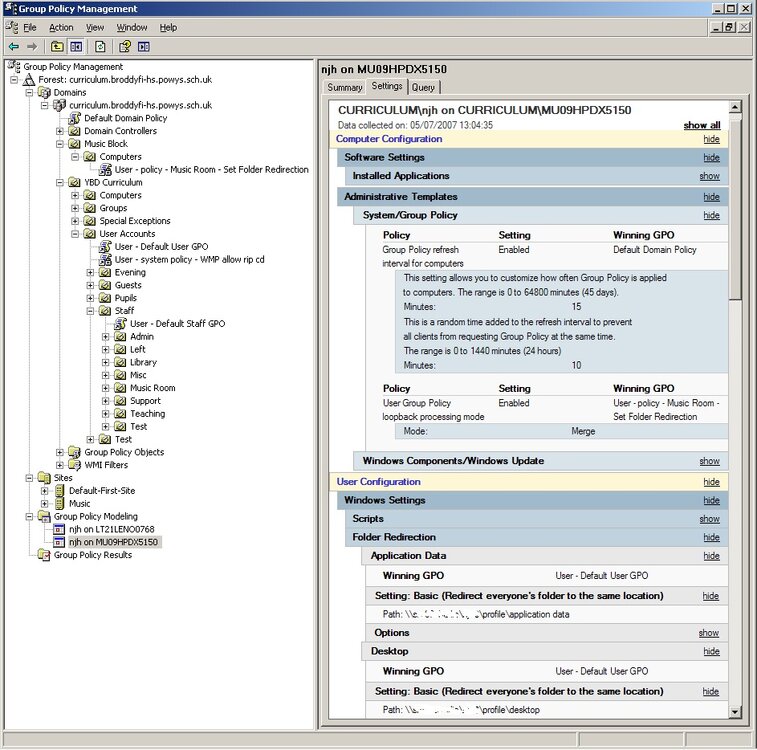
Task: Click the Up One Level toolbar icon
Action: (x=57, y=47)
